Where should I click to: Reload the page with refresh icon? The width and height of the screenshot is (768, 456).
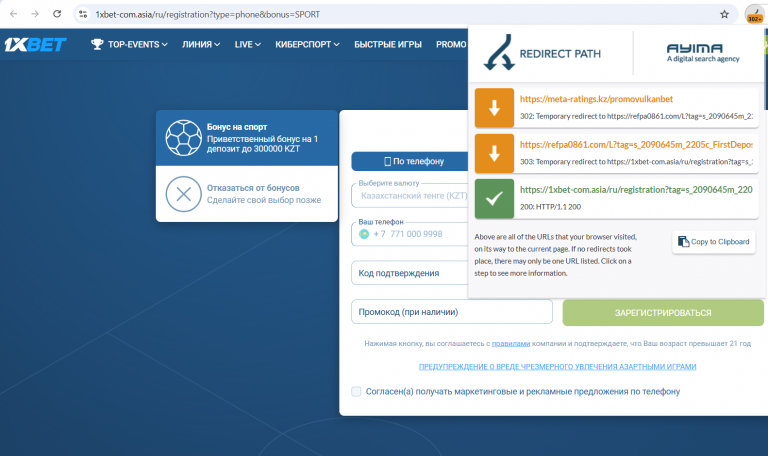click(x=57, y=14)
